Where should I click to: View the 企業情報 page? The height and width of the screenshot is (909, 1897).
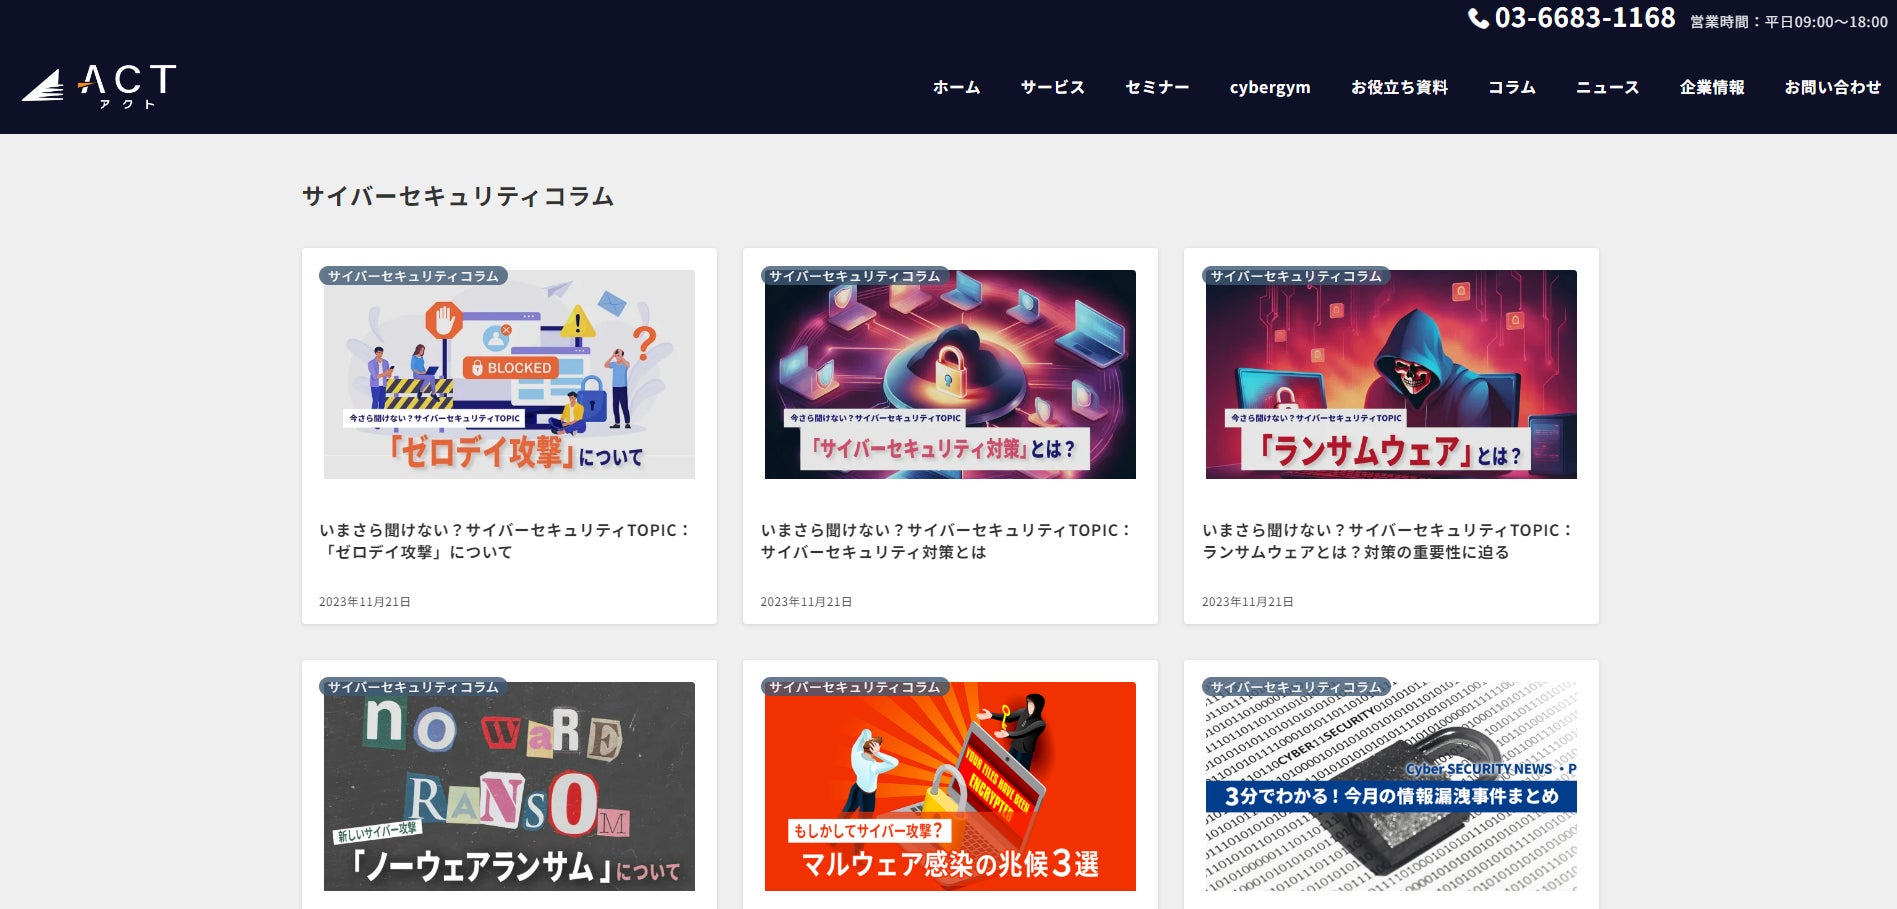[1712, 87]
